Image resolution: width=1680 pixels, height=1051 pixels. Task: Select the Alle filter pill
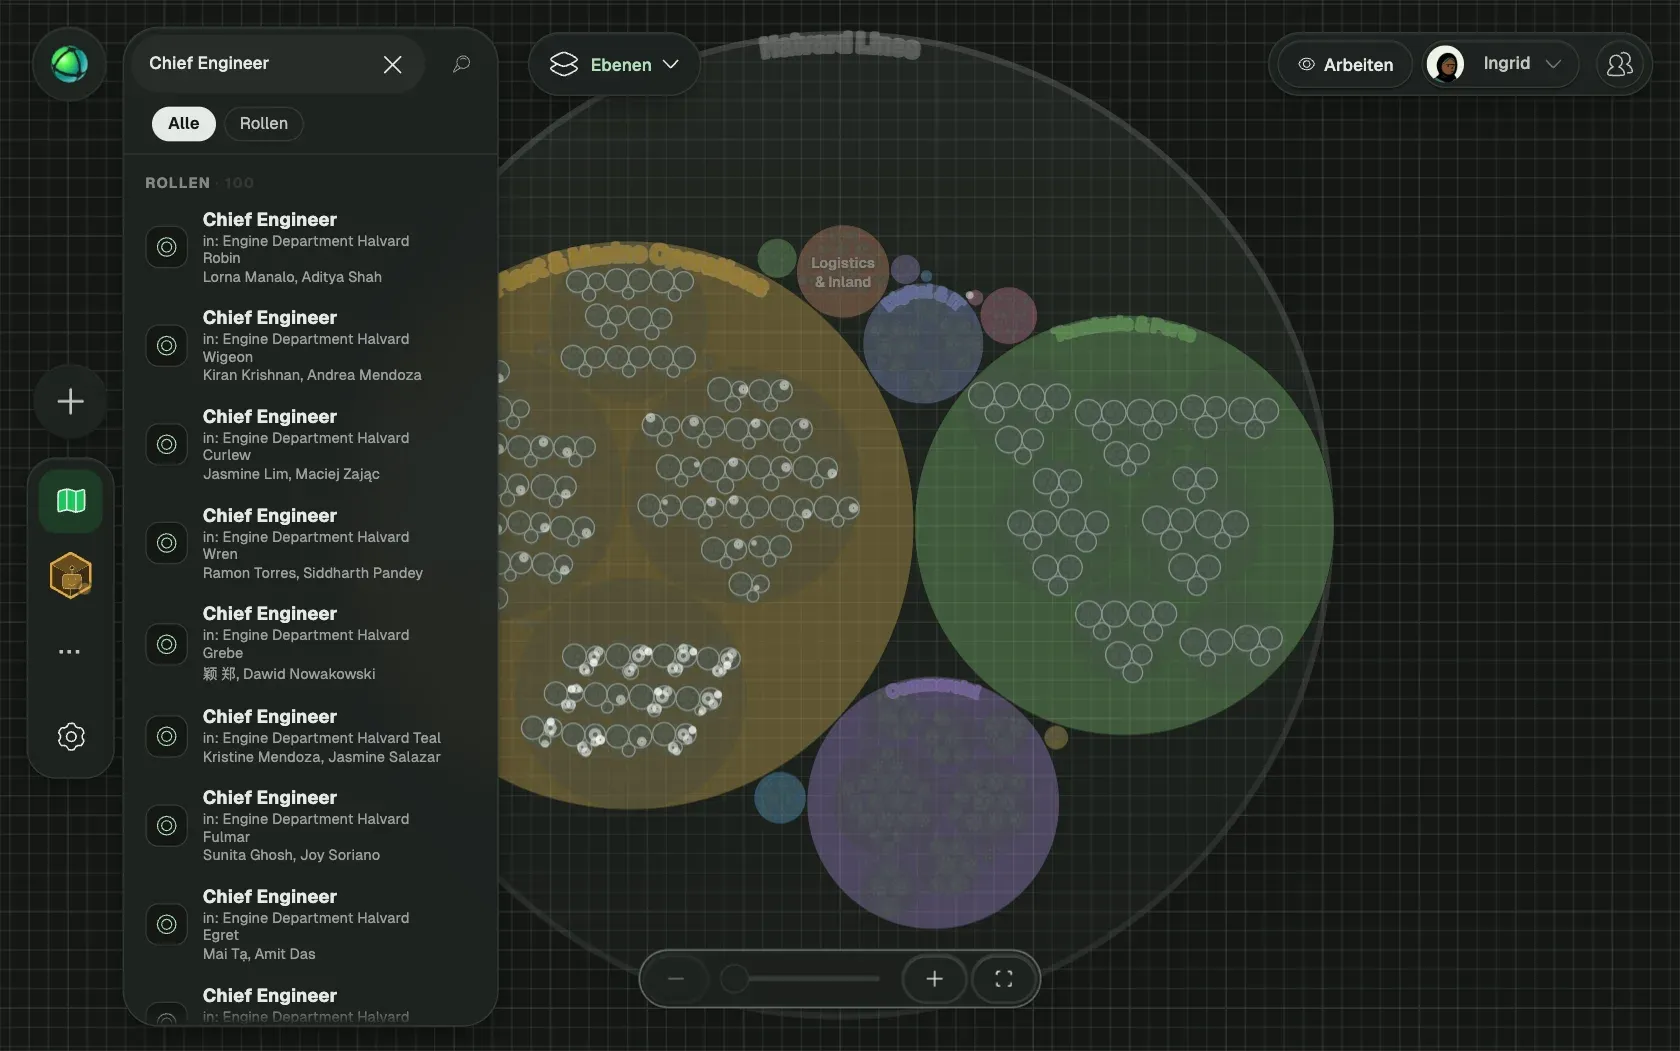tap(184, 123)
